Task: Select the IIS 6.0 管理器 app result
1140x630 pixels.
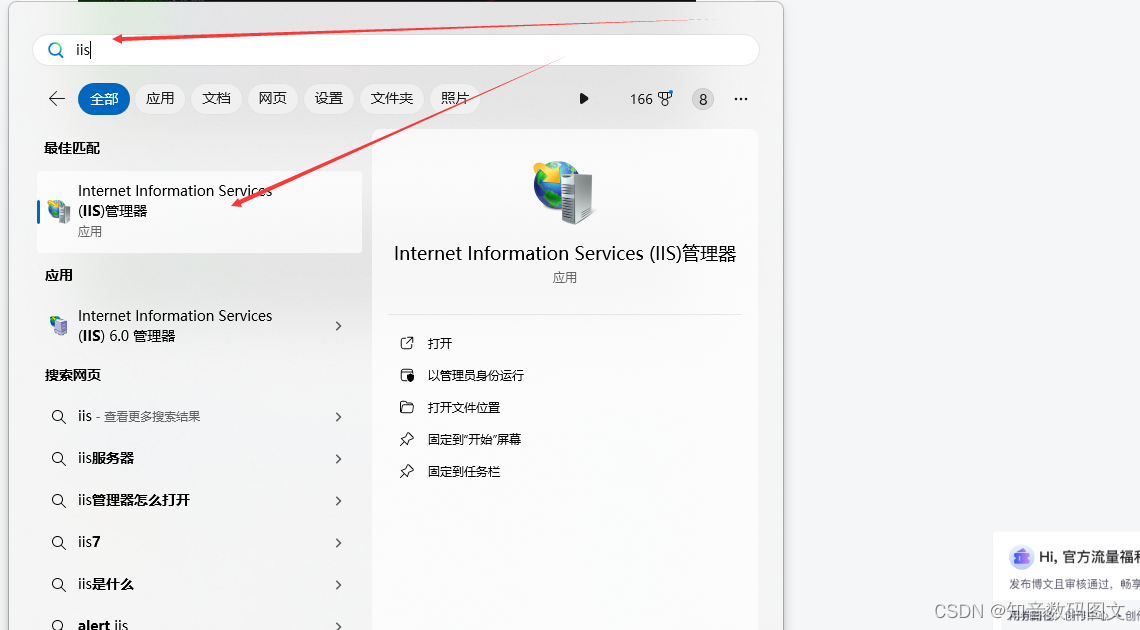Action: coord(199,326)
